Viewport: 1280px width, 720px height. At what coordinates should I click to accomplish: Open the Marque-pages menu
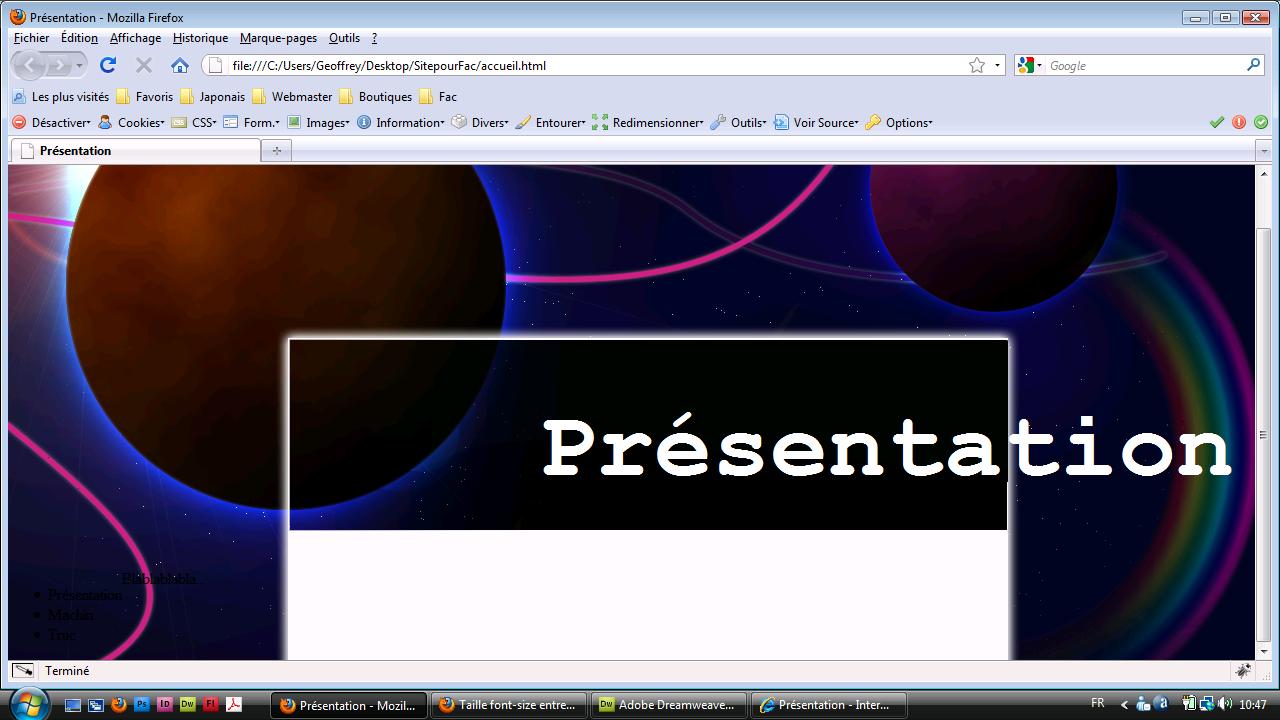pos(278,38)
